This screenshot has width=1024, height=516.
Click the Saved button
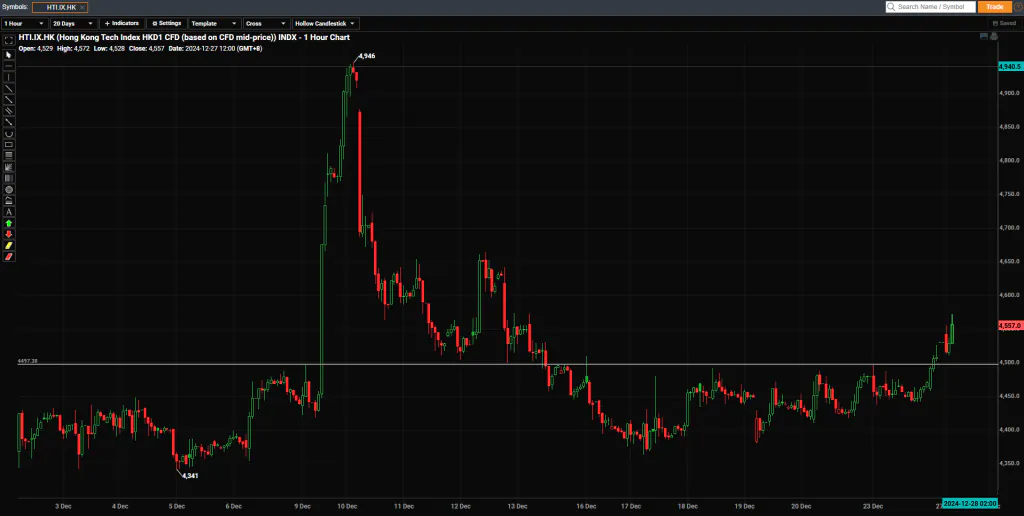tap(1004, 24)
